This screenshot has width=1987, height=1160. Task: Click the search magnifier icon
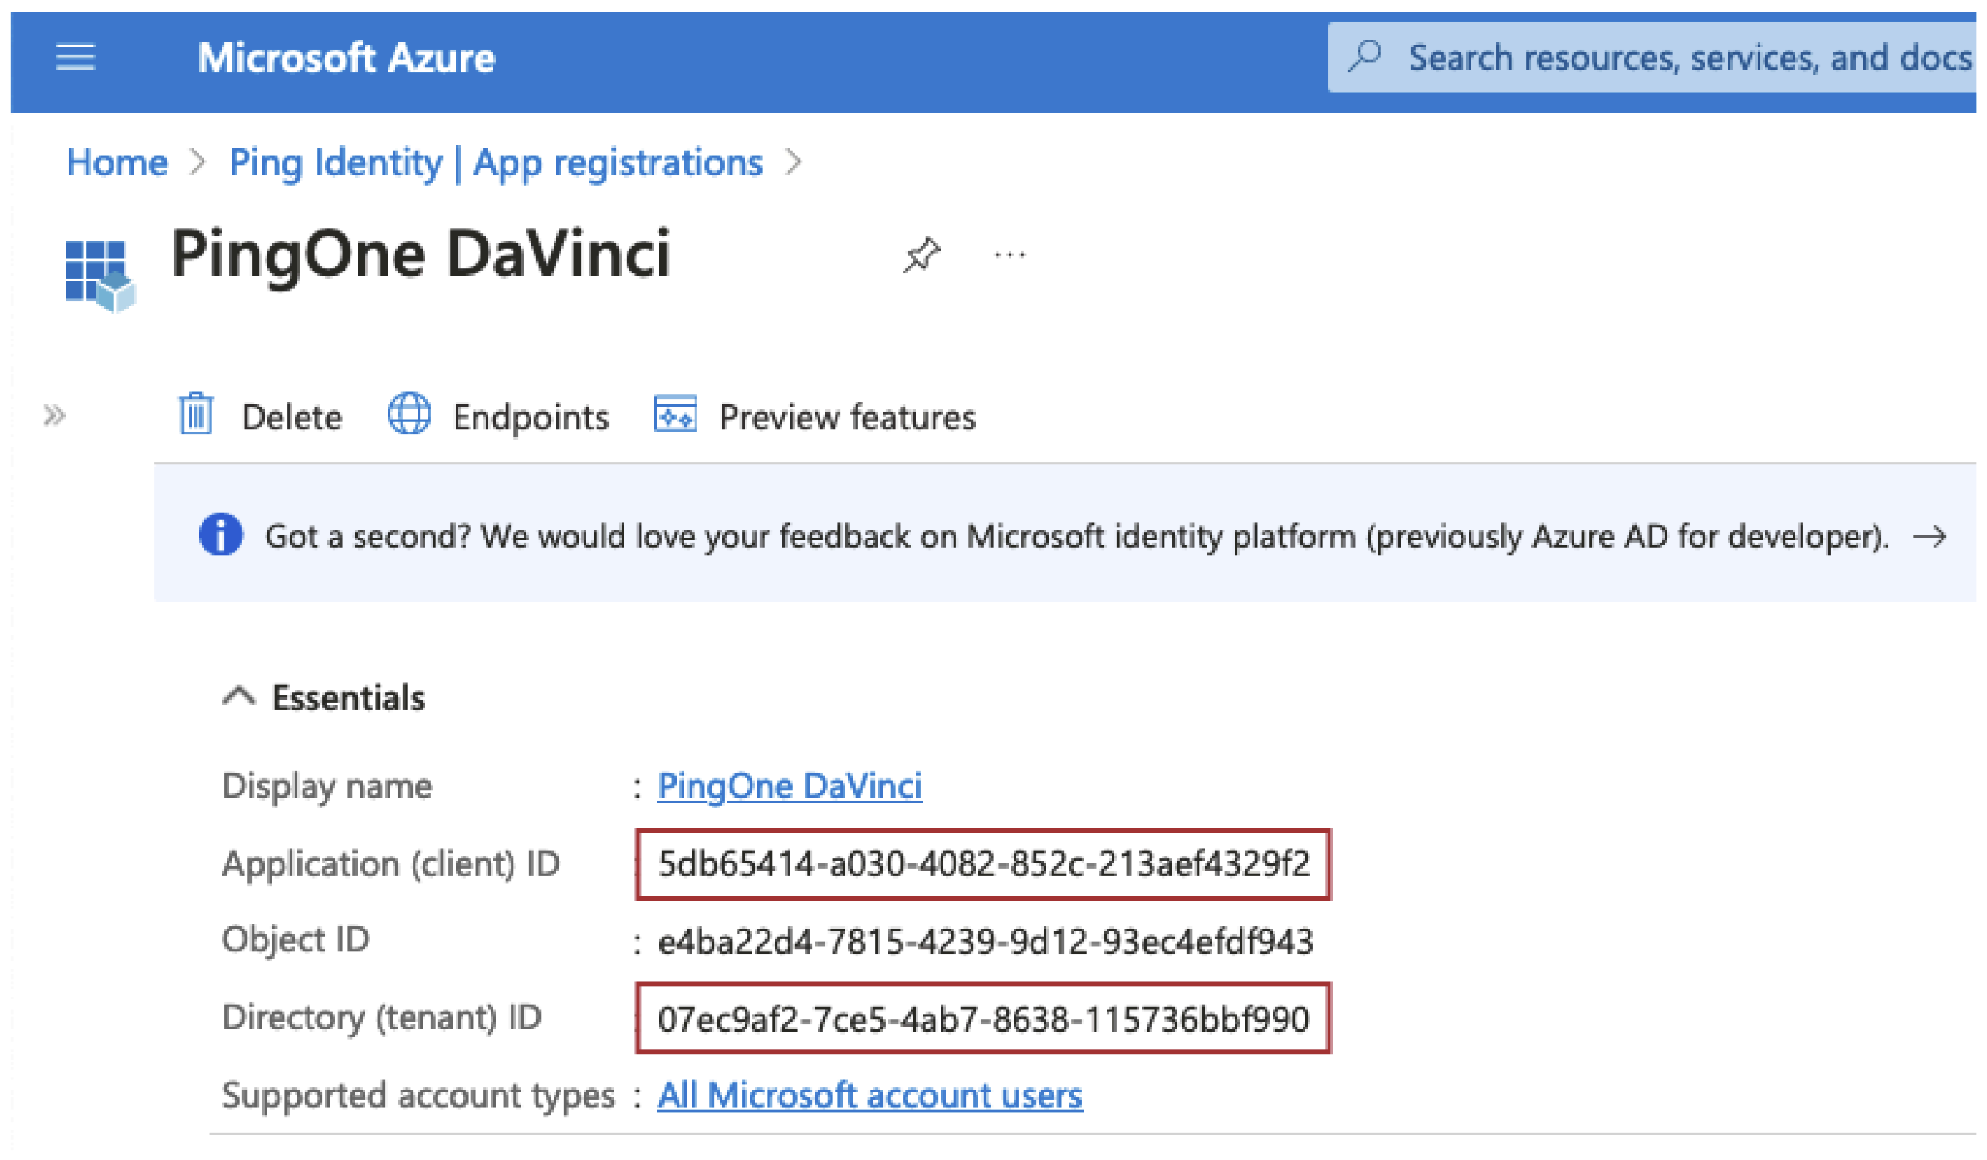(x=1365, y=57)
